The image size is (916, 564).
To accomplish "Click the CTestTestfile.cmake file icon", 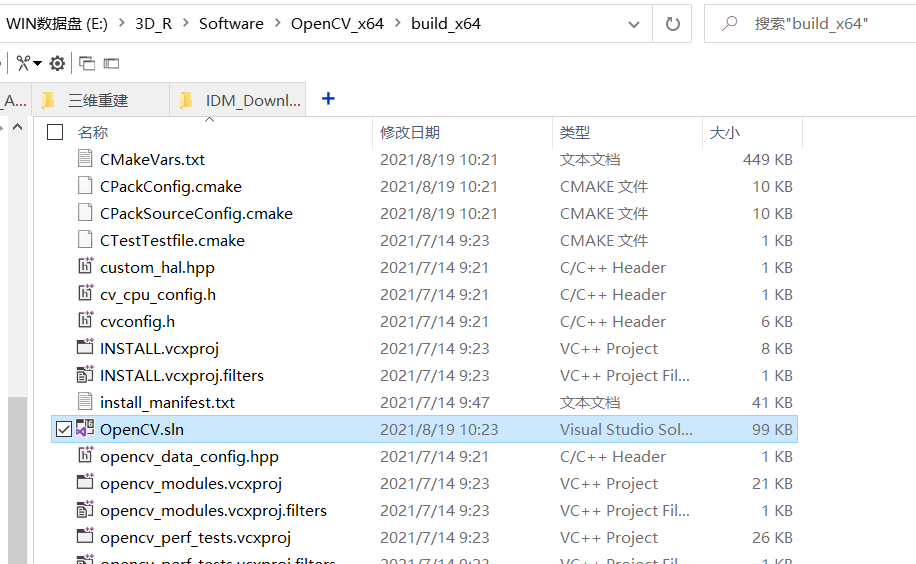I will 85,239.
